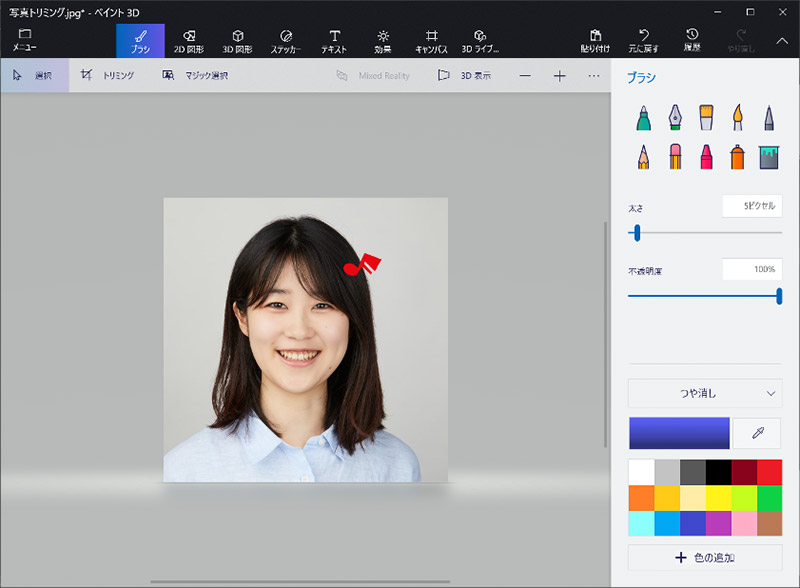Select the Marker brush tool
The width and height of the screenshot is (800, 588).
644,118
